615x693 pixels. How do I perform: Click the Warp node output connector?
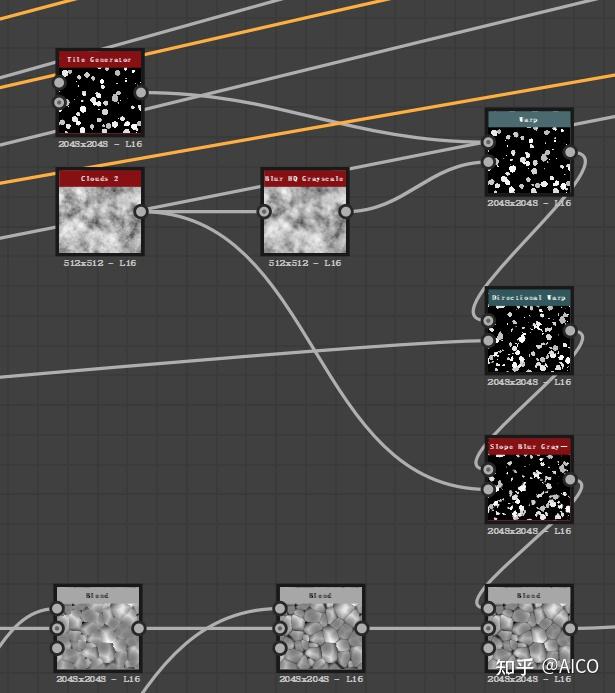pos(570,152)
